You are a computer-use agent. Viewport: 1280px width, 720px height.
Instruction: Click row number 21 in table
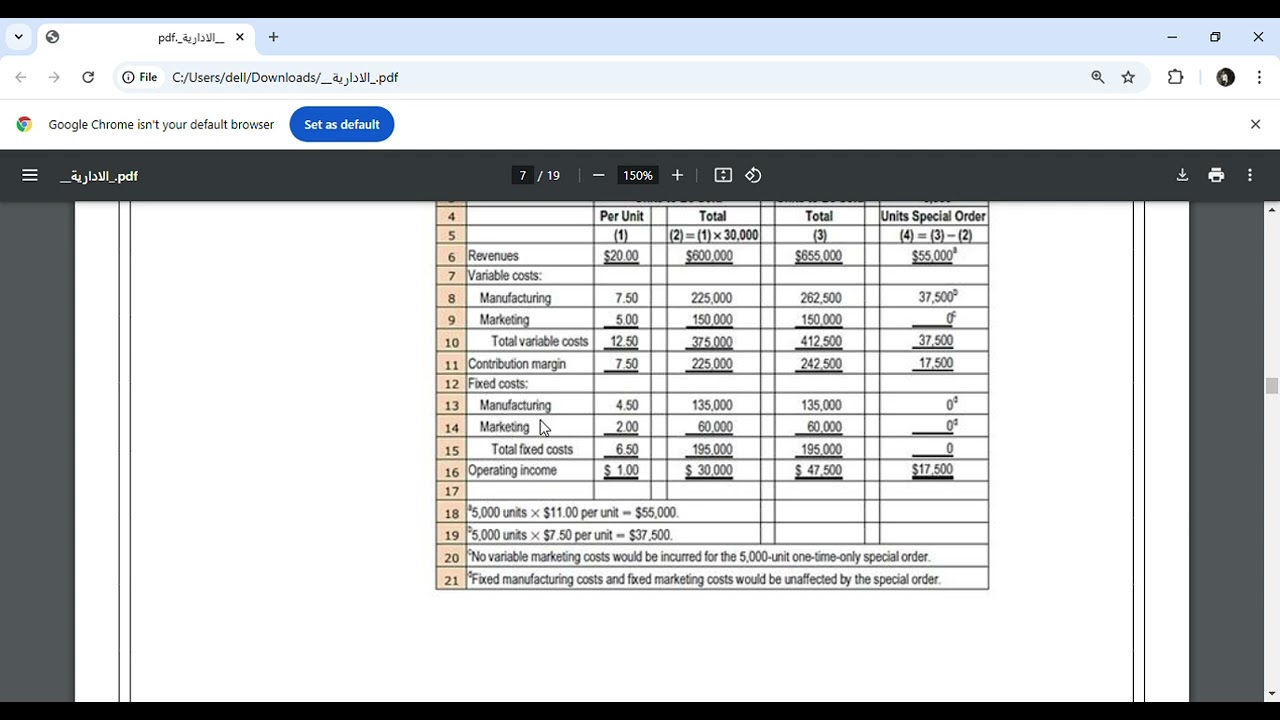pyautogui.click(x=451, y=580)
